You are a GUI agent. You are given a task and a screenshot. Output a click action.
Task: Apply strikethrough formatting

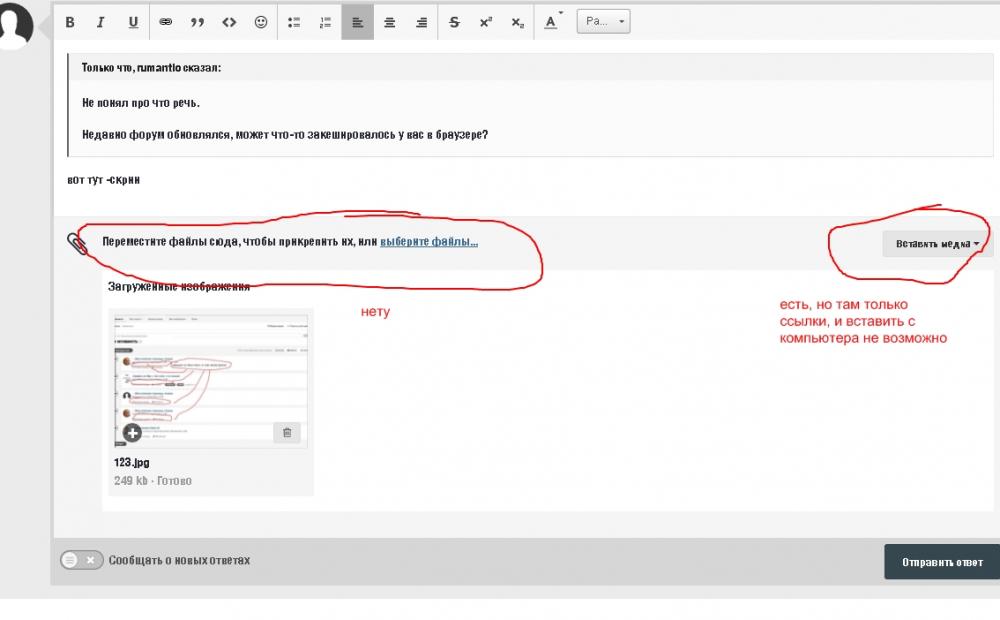[454, 22]
